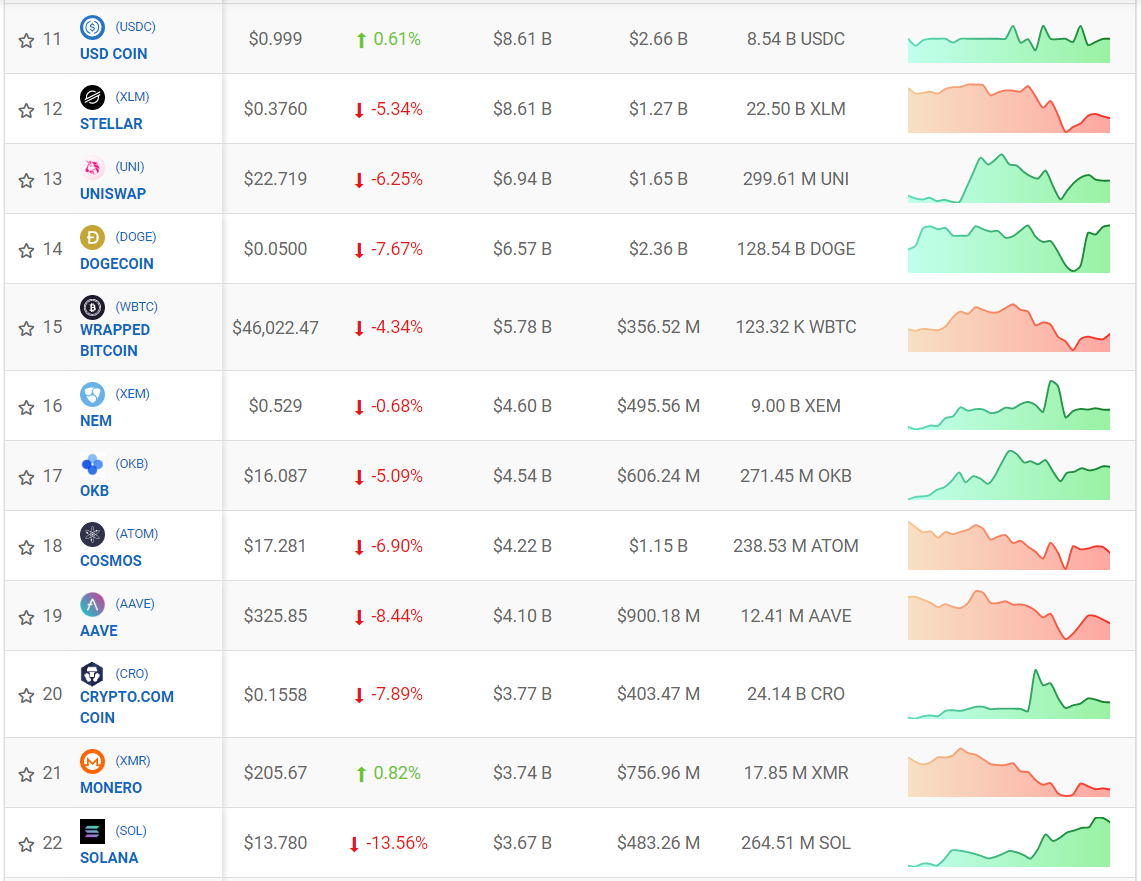Screen dimensions: 1141x881
Task: Select the (WBTC) ticker label
Action: pyautogui.click(x=137, y=306)
